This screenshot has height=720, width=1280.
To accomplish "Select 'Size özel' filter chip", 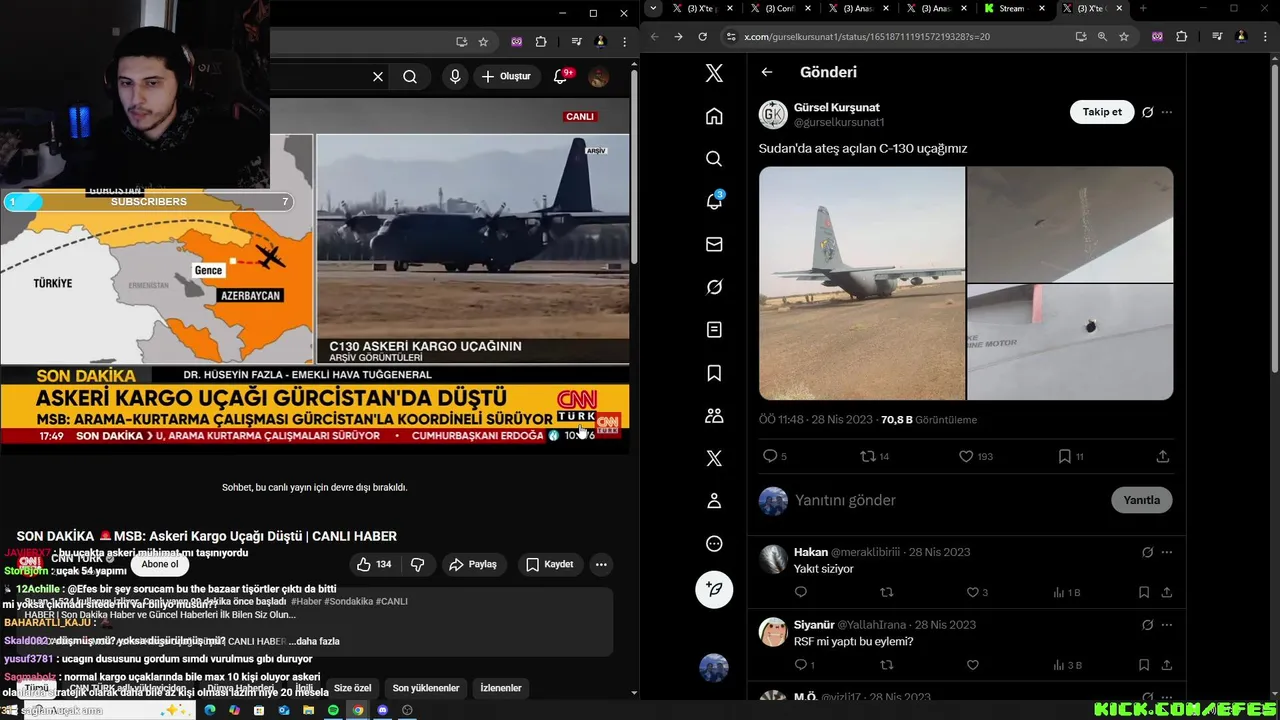I will (352, 688).
